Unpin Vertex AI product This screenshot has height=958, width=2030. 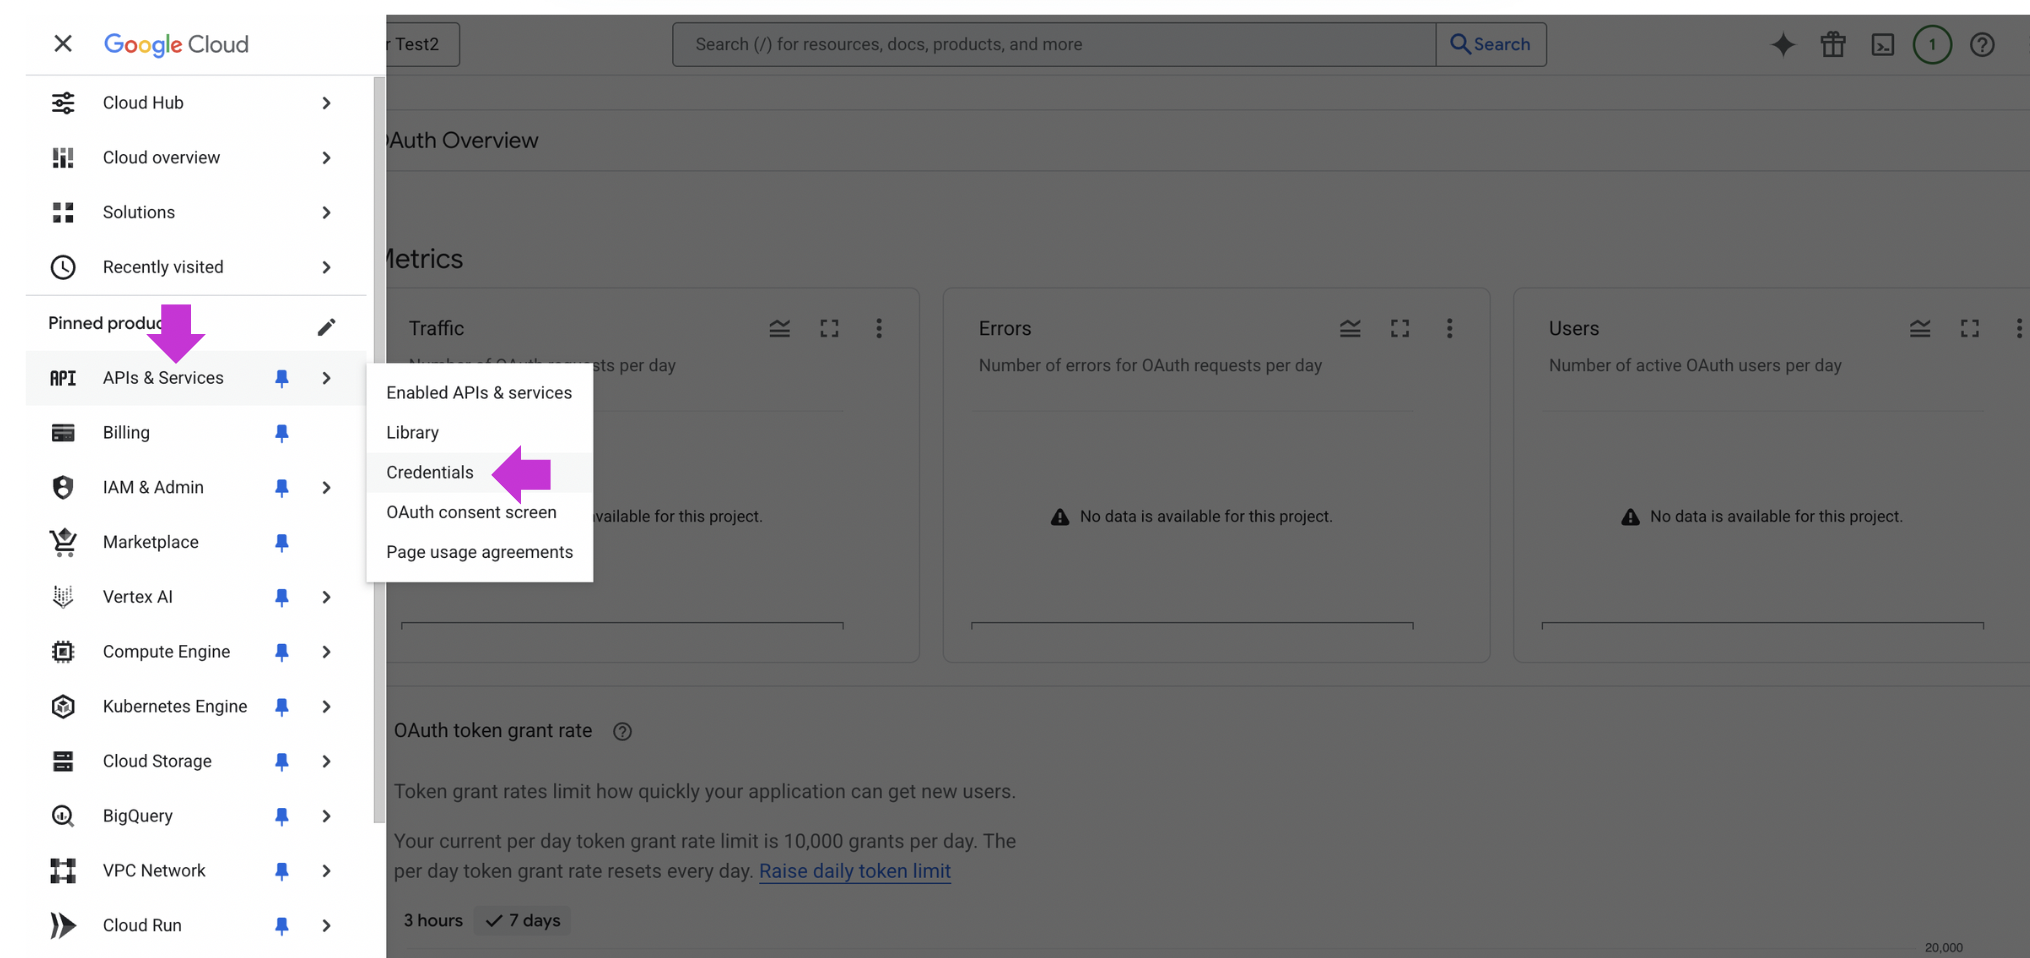tap(282, 597)
